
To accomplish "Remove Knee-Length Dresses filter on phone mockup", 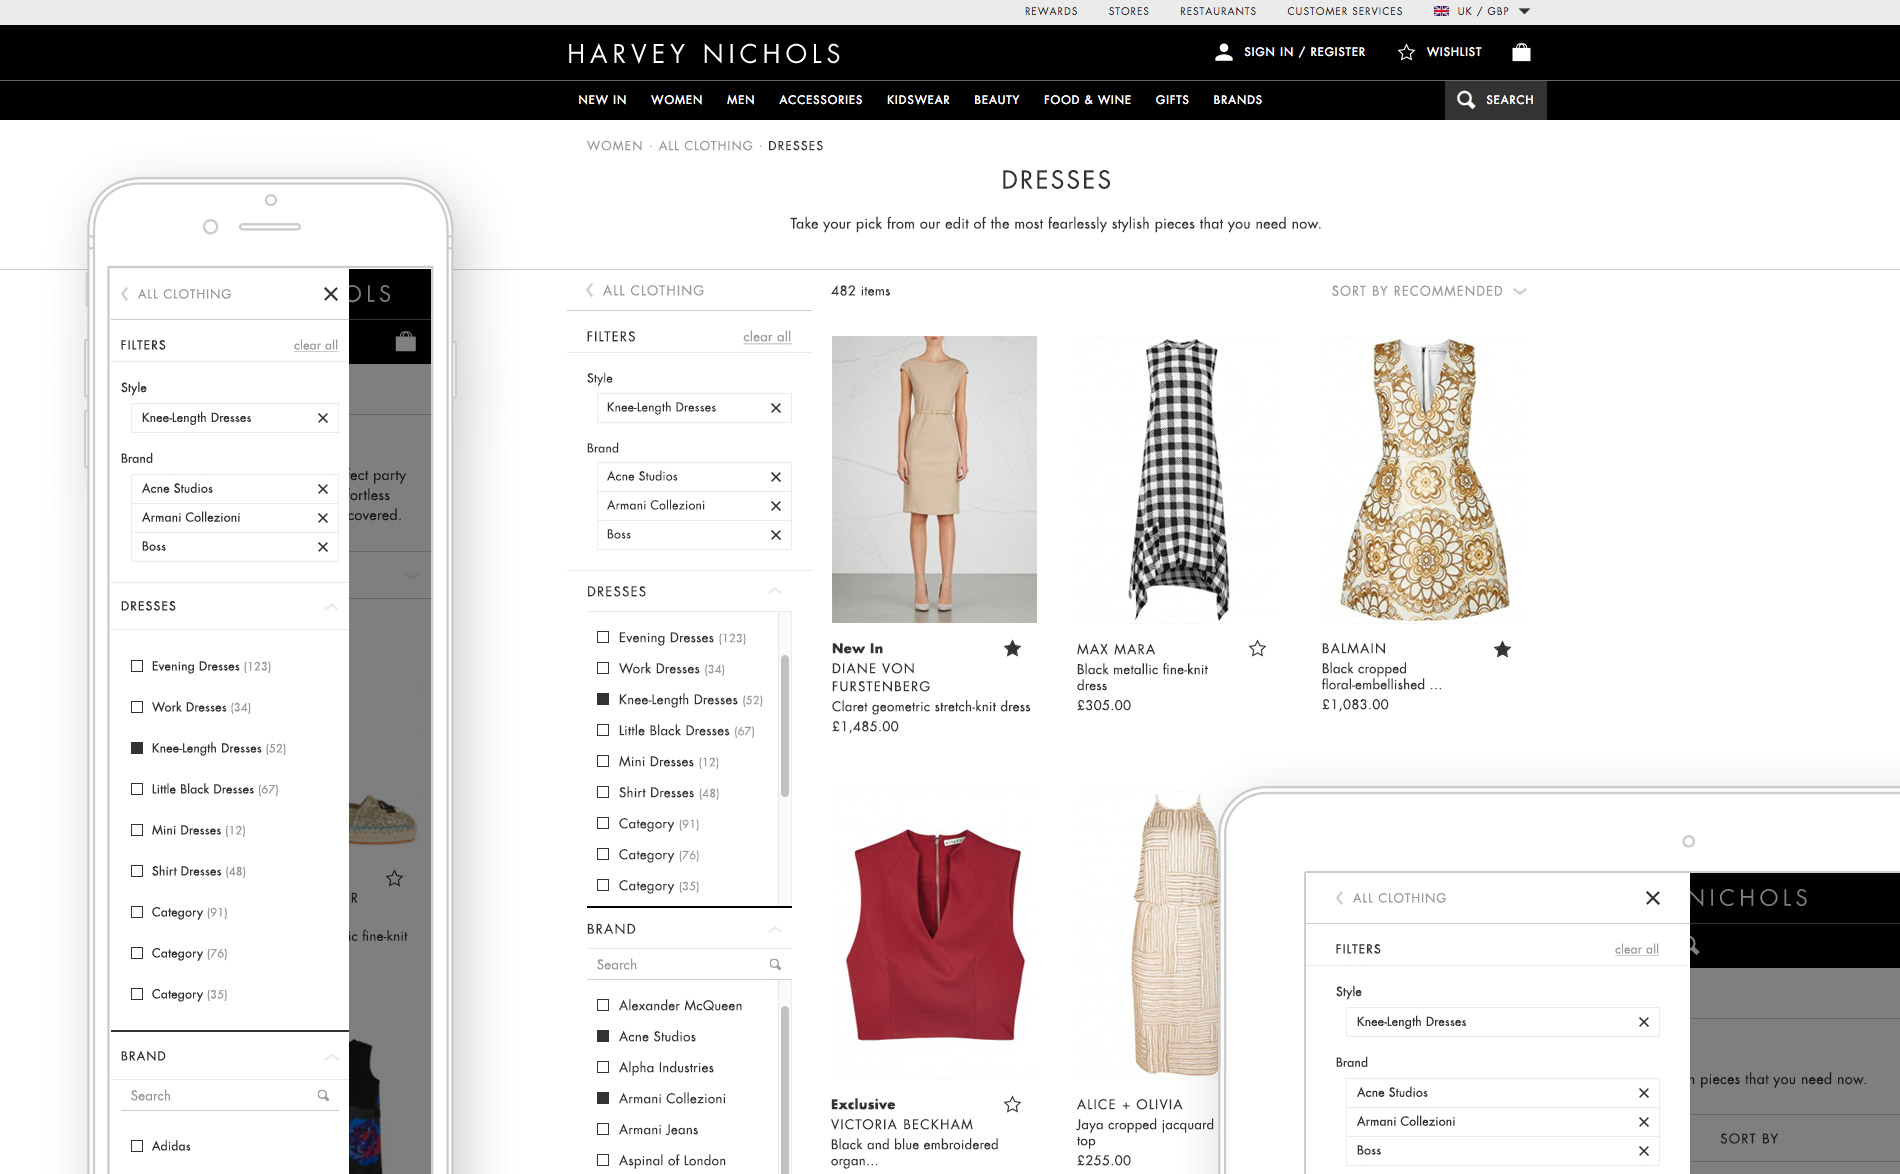I will 323,418.
